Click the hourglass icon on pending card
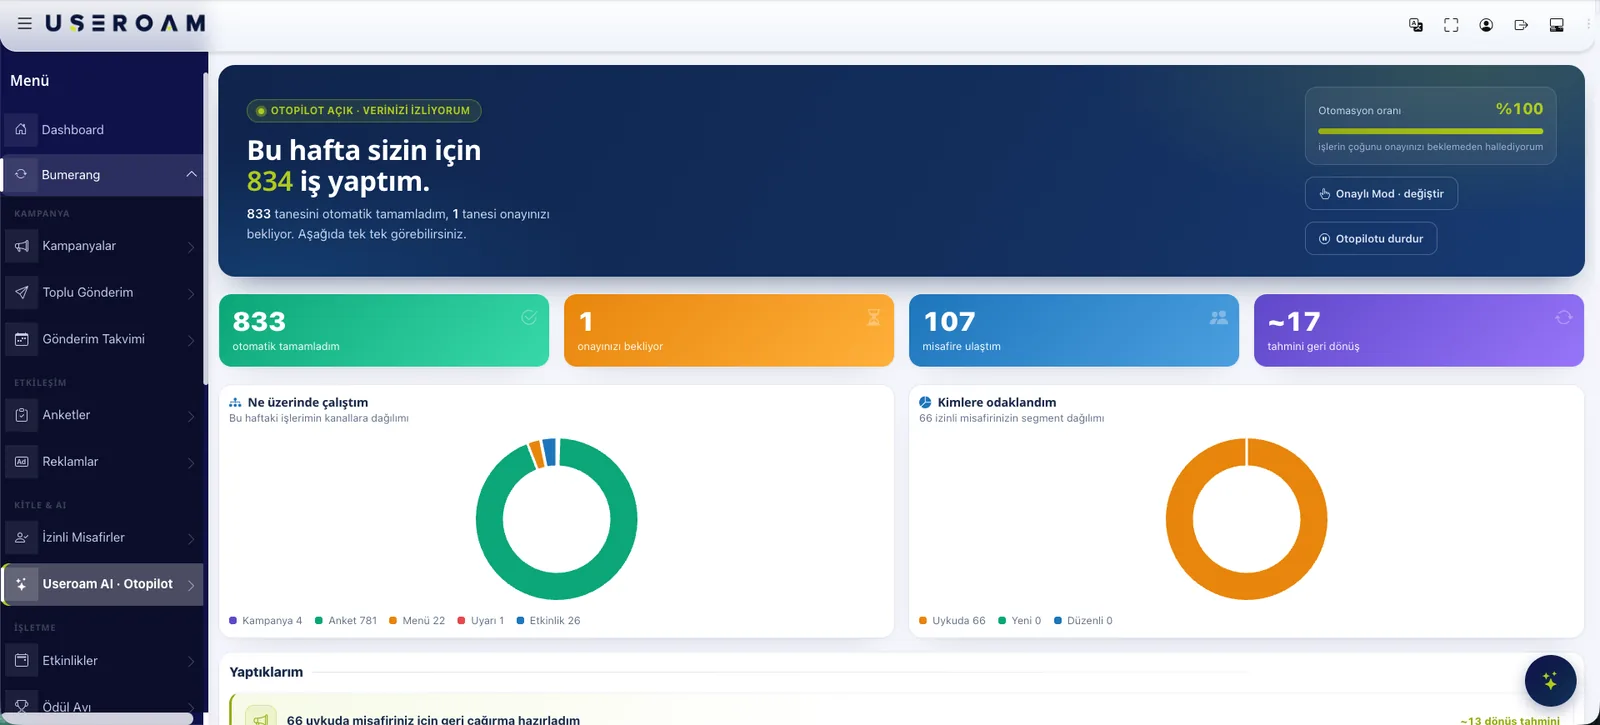The height and width of the screenshot is (725, 1600). (873, 318)
